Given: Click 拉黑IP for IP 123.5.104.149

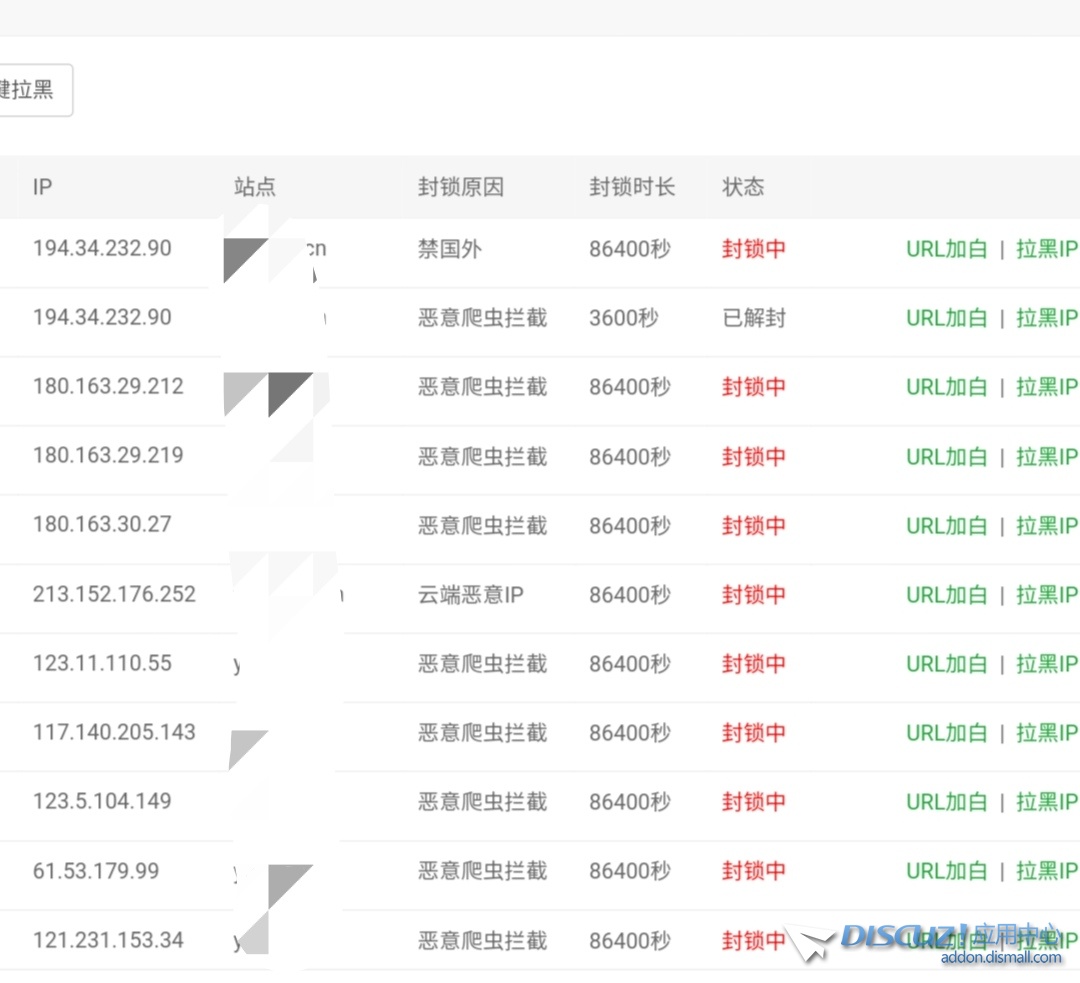Looking at the screenshot, I should click(x=1048, y=802).
